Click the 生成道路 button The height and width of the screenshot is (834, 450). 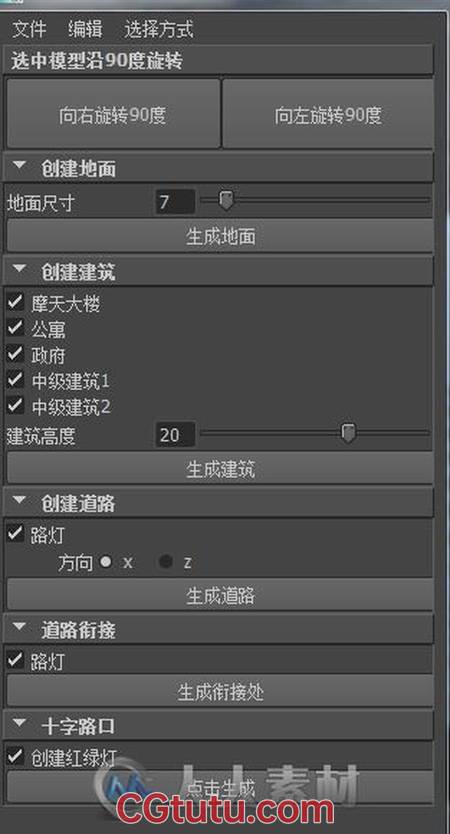click(220, 595)
